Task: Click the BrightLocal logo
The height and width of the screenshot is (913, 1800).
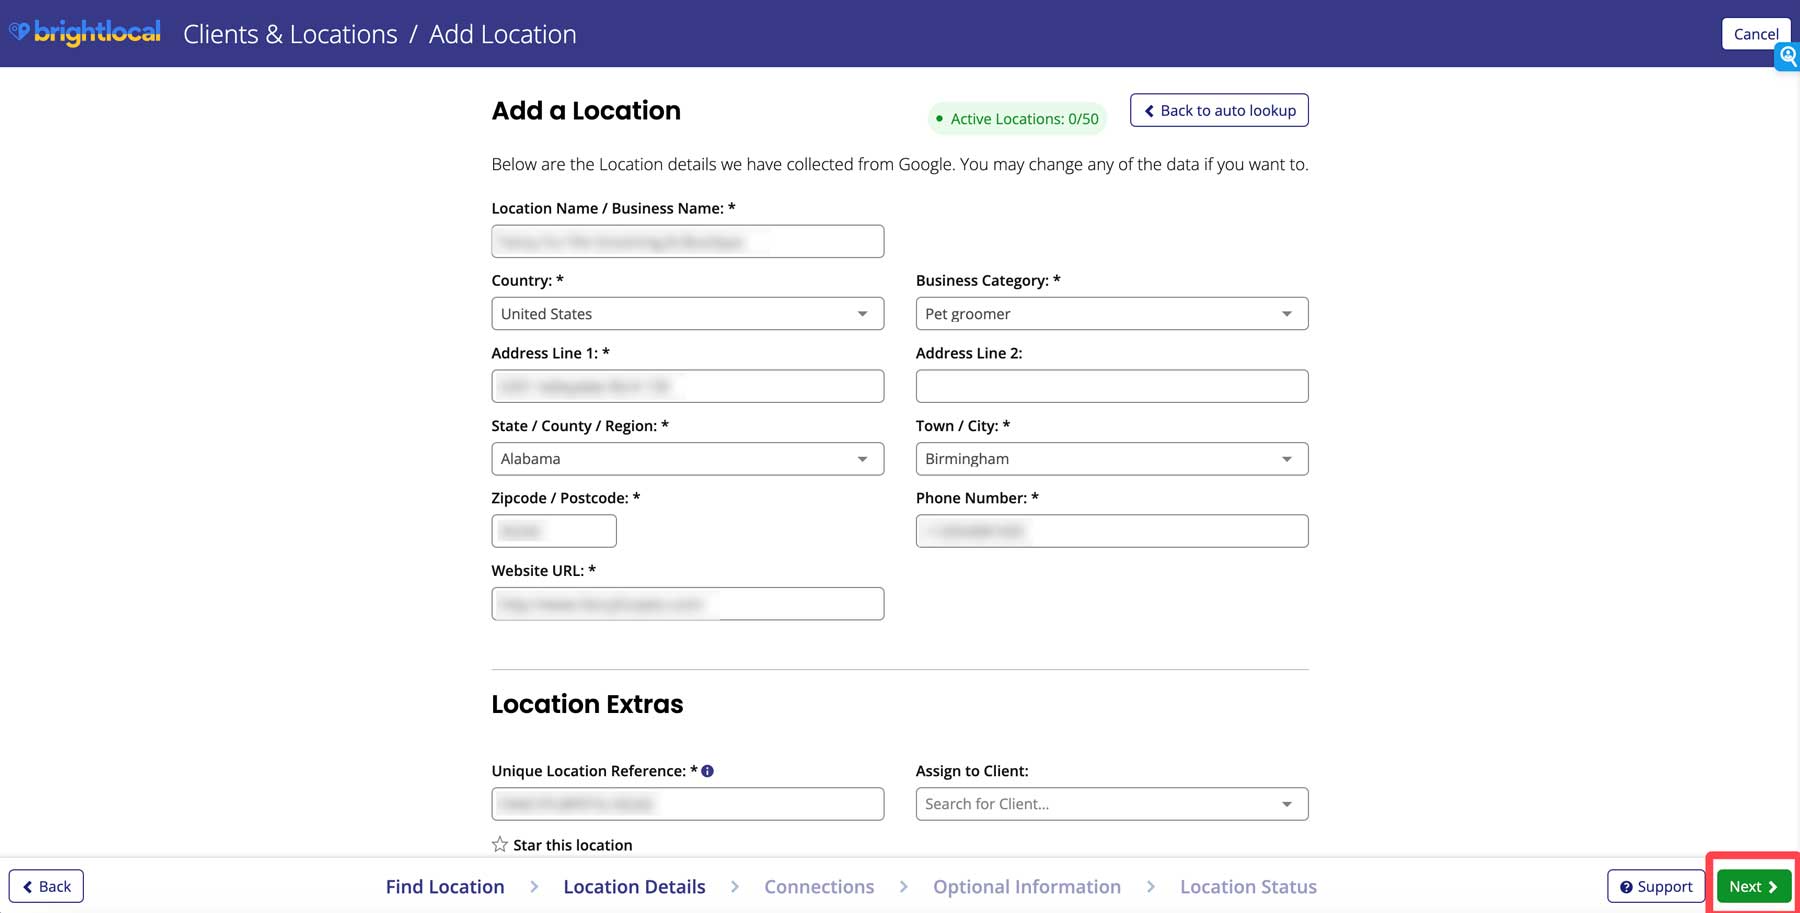Action: point(85,31)
